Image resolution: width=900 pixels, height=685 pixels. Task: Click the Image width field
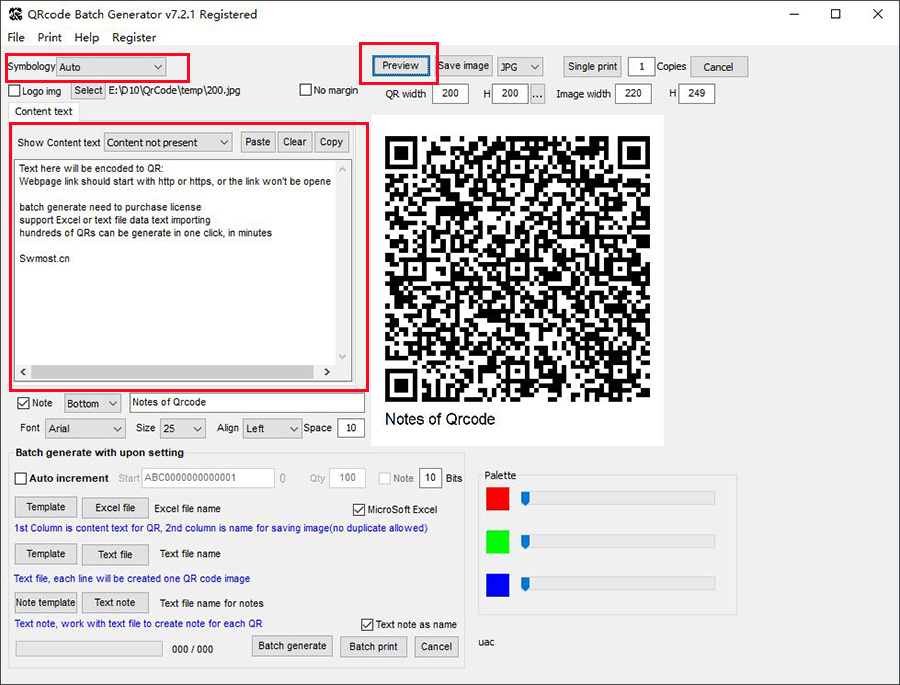pos(633,93)
